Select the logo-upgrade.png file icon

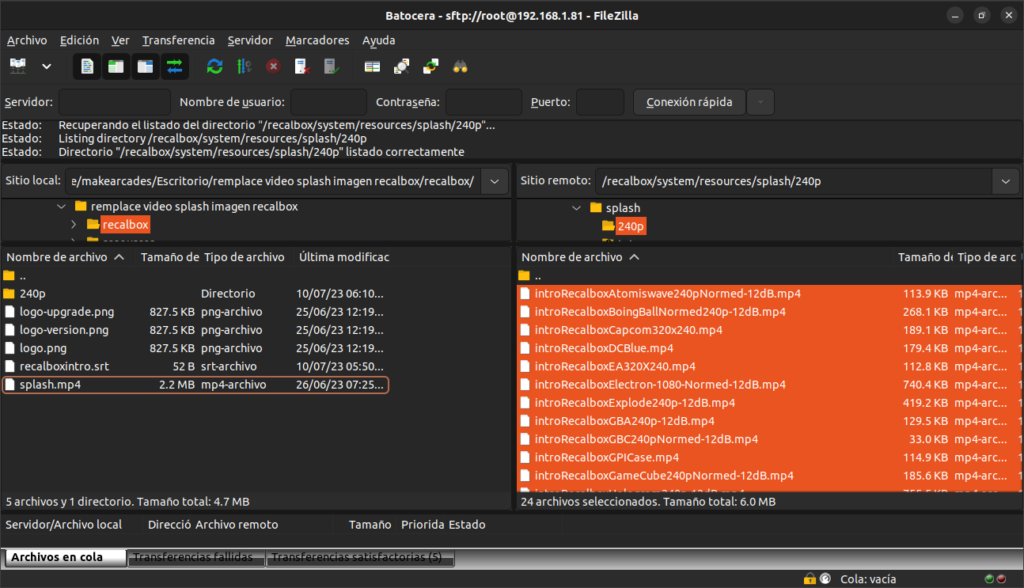click(10, 312)
